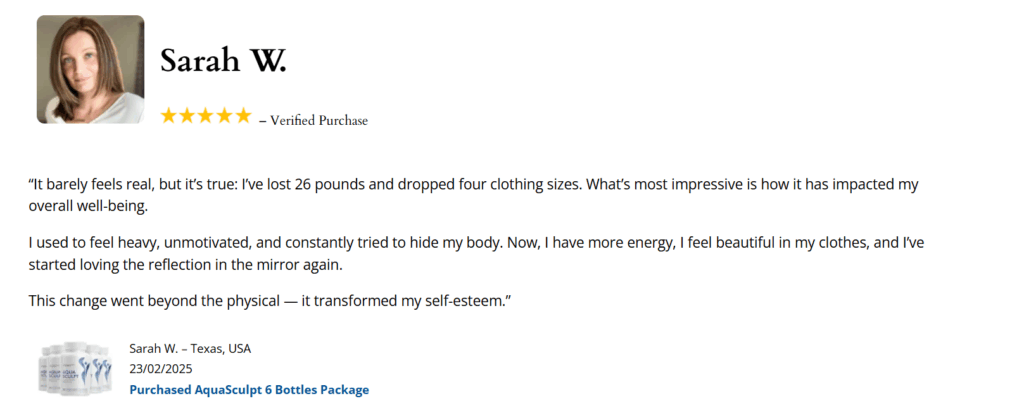Image resolution: width=1024 pixels, height=420 pixels.
Task: Click the second rating star
Action: pyautogui.click(x=187, y=116)
